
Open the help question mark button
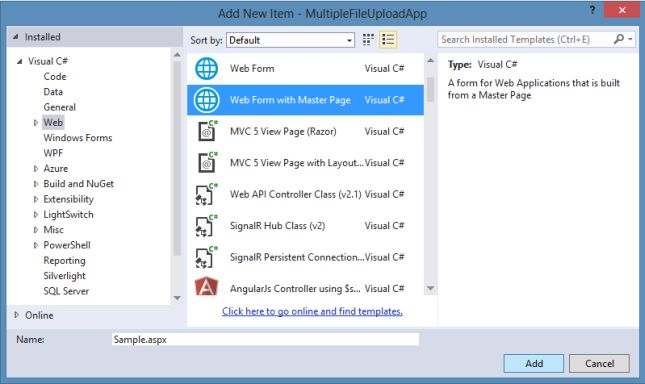pyautogui.click(x=592, y=10)
